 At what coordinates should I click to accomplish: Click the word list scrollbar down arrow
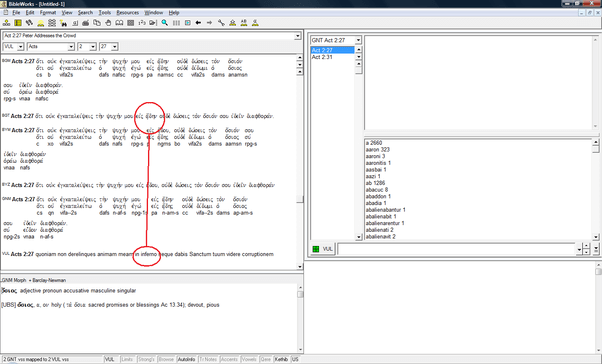[595, 237]
